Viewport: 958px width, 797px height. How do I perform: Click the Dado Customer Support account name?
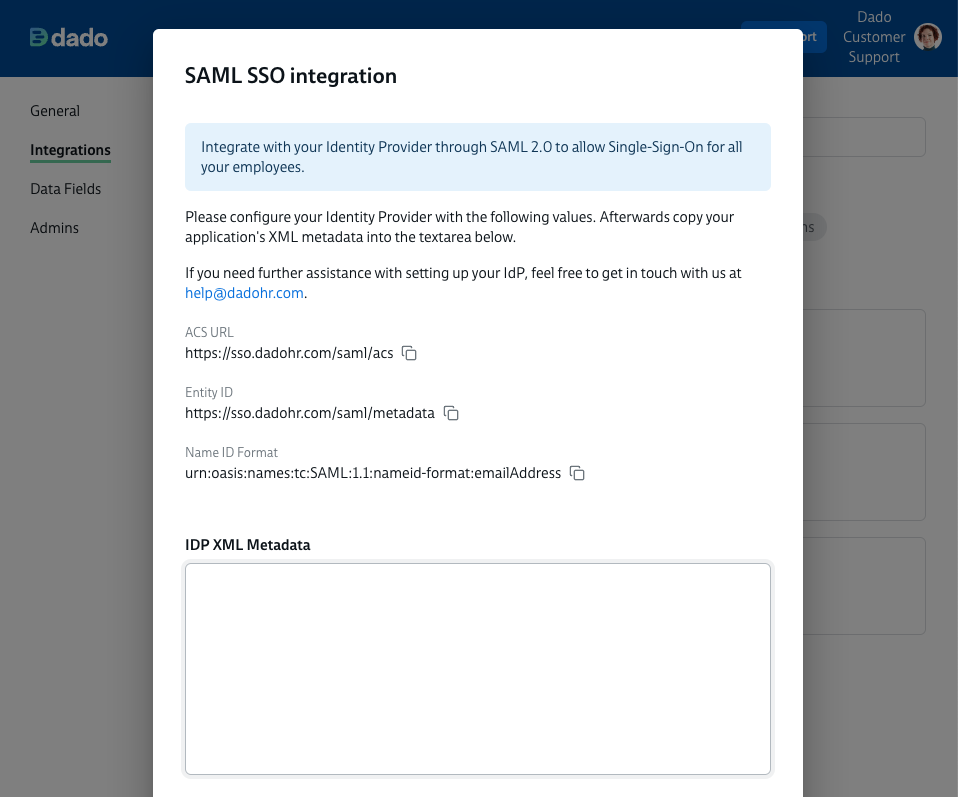[x=874, y=37]
